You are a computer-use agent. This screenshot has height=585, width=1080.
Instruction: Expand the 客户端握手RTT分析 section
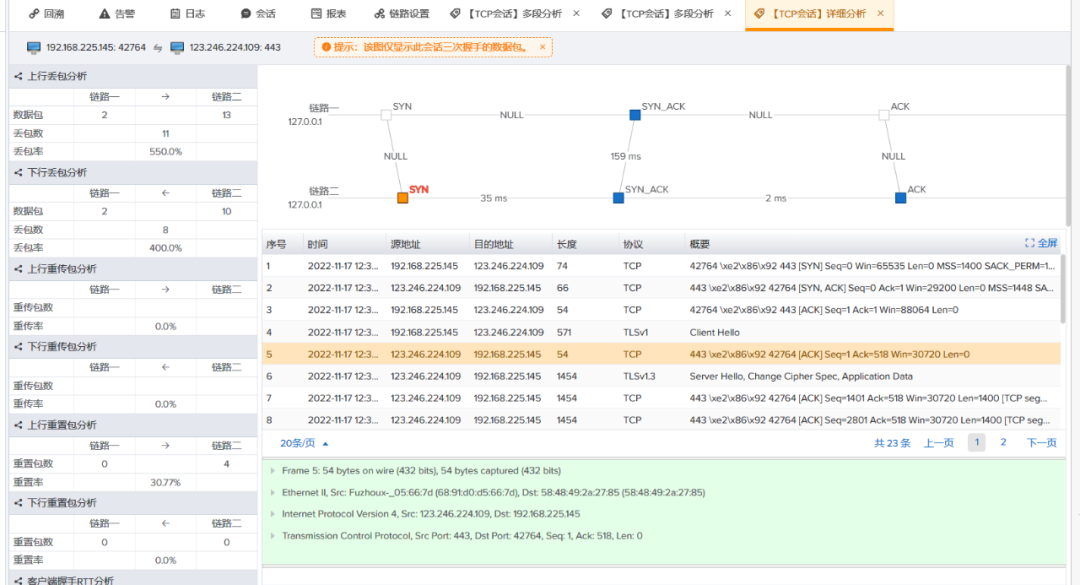pos(18,581)
